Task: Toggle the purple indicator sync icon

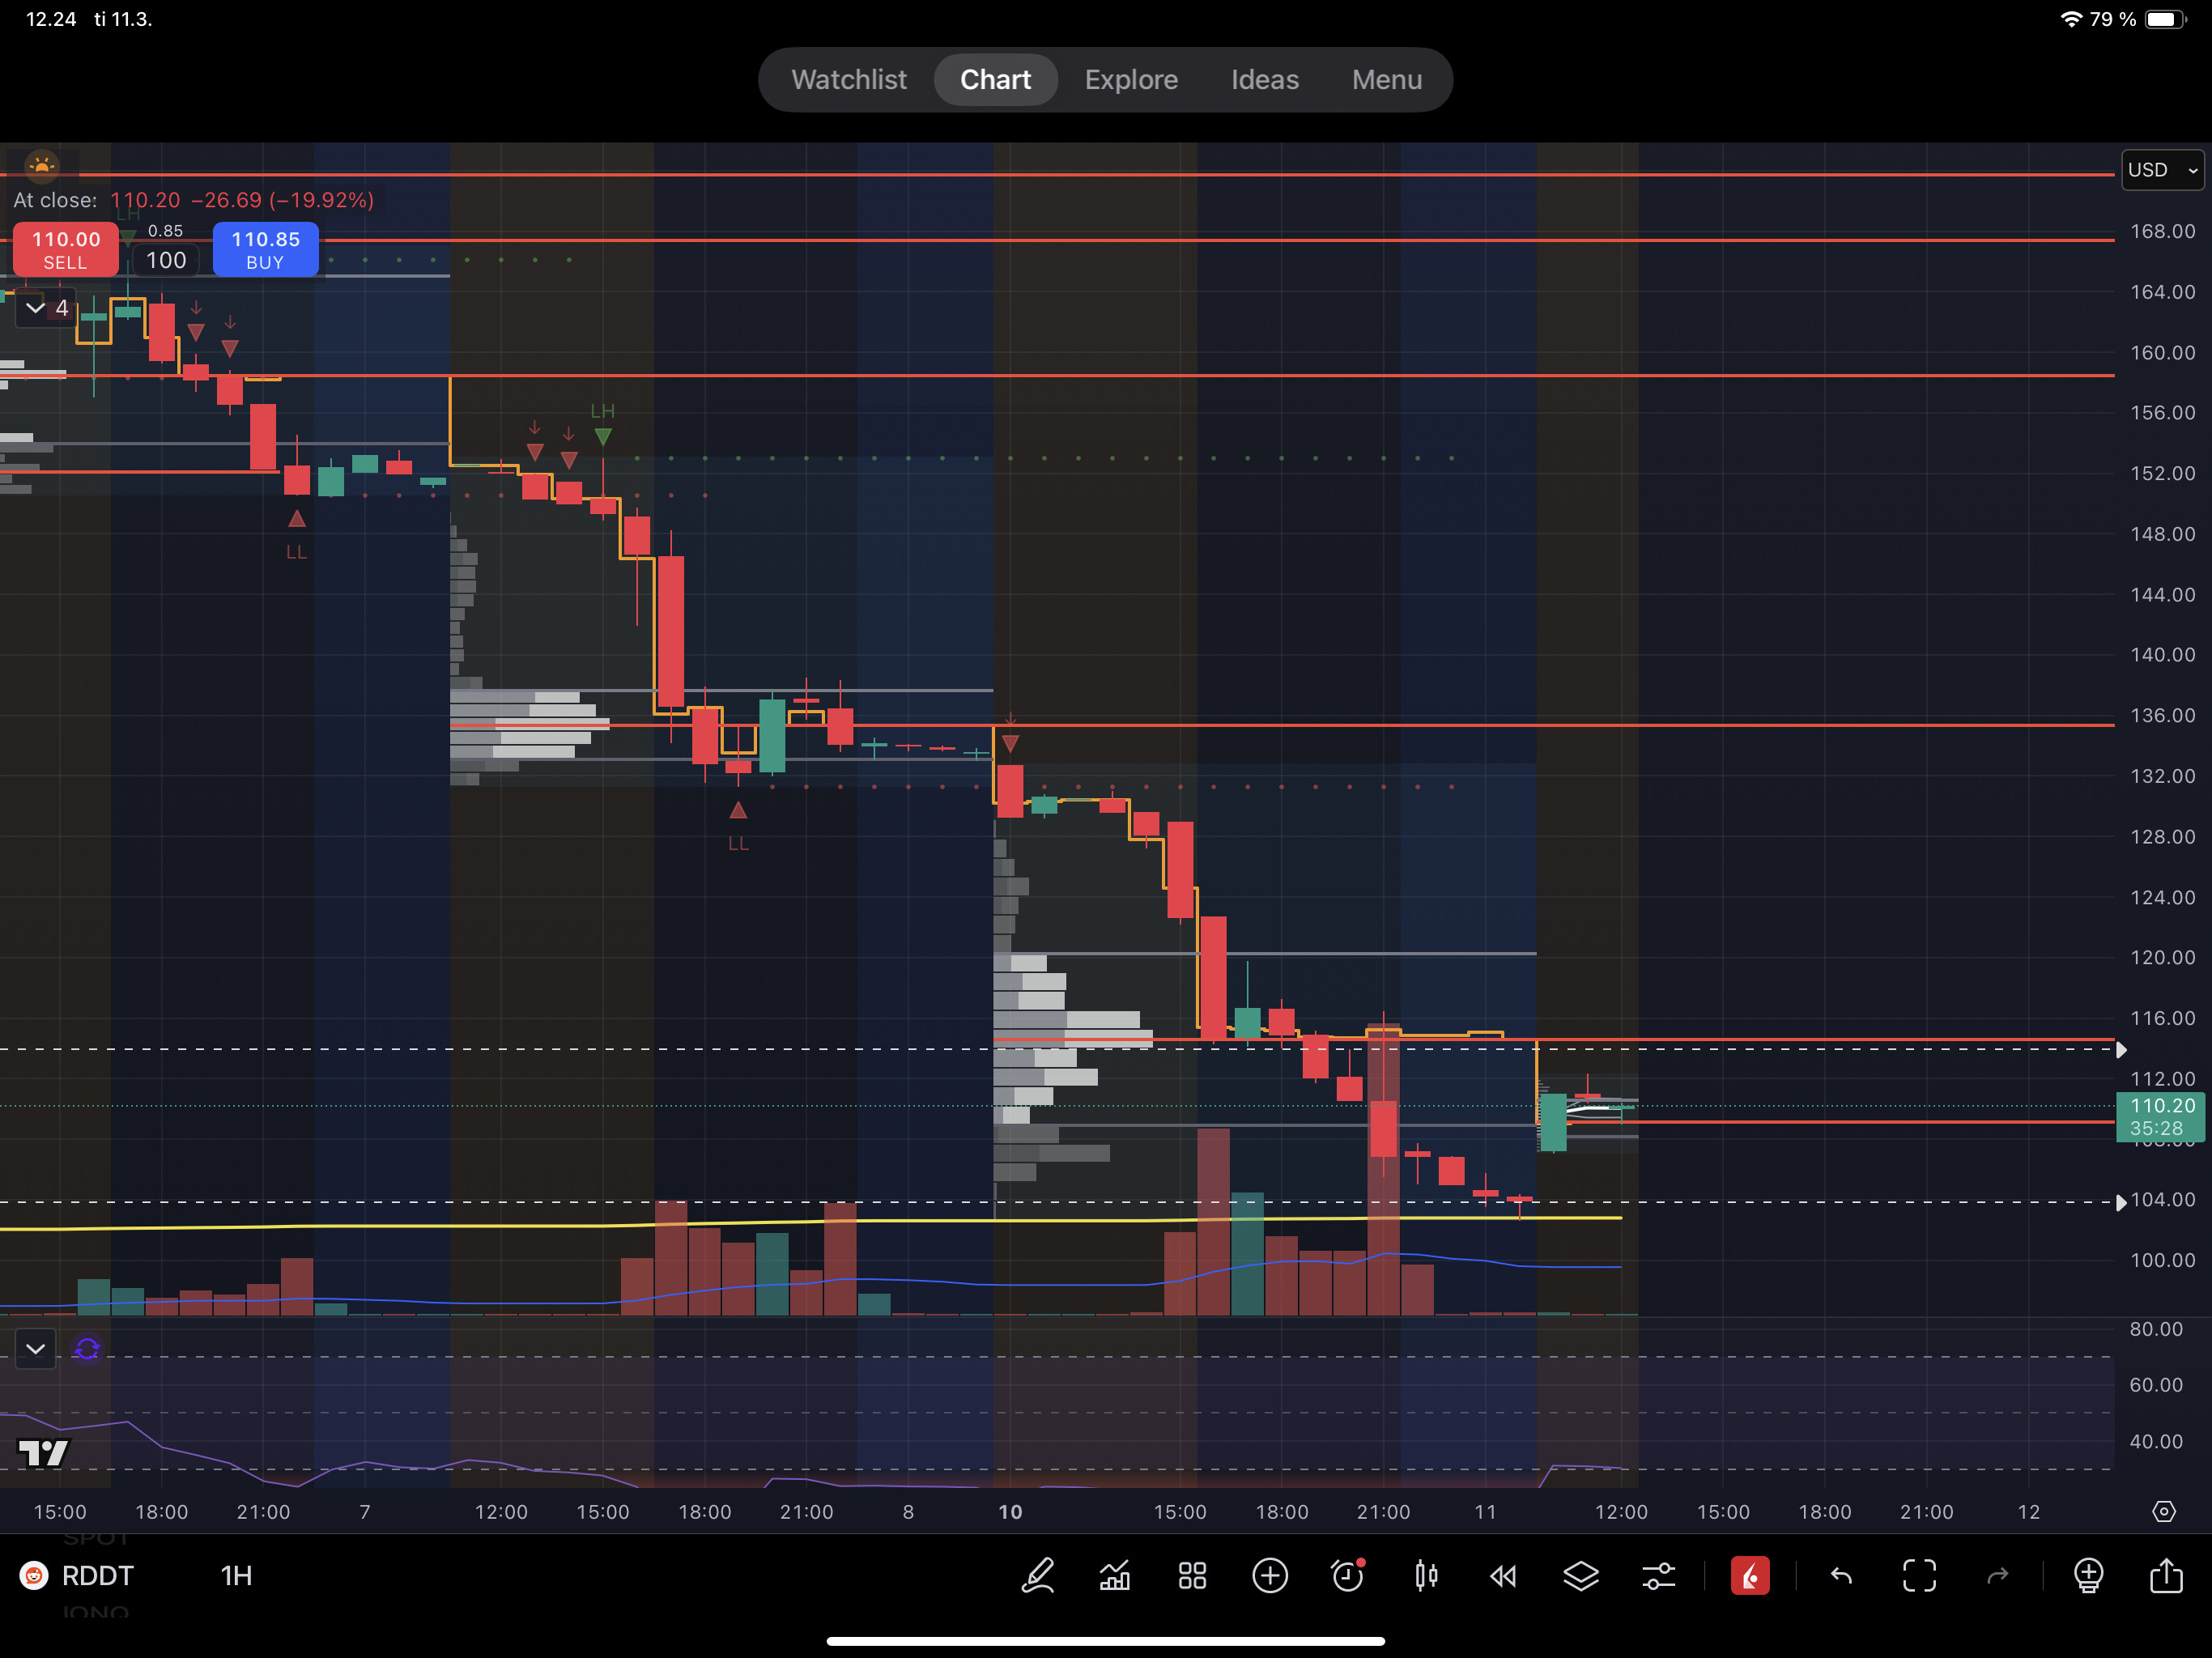Action: 87,1349
